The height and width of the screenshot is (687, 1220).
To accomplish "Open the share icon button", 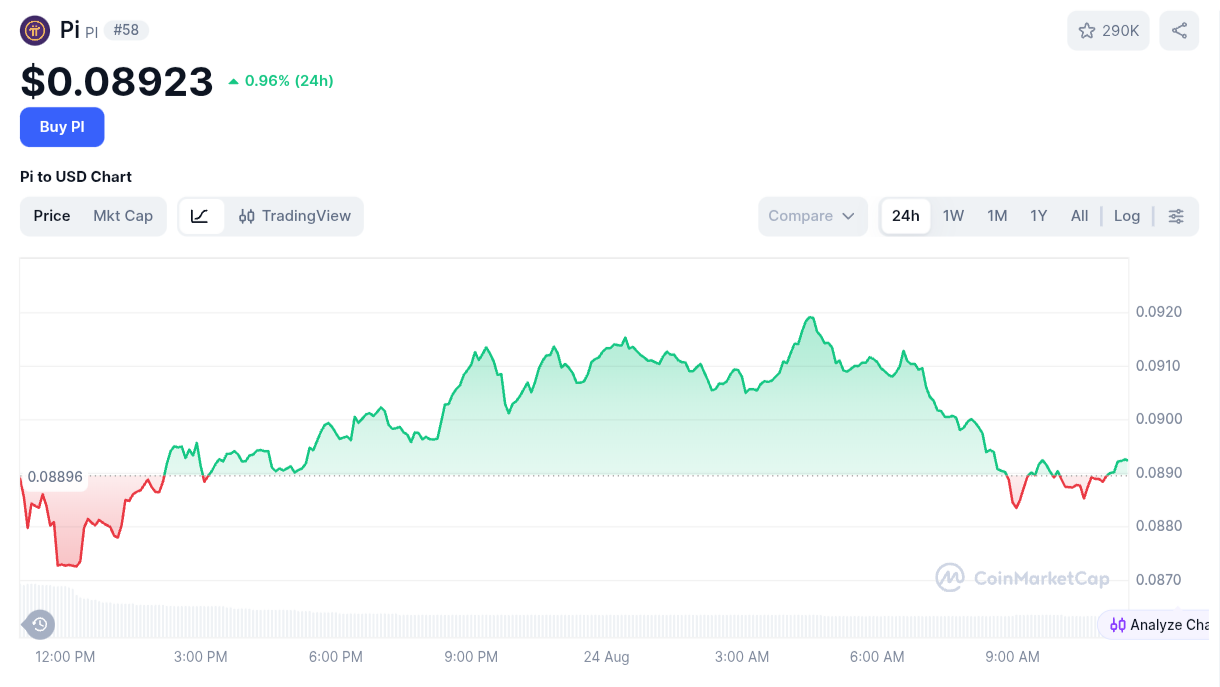I will (x=1179, y=31).
